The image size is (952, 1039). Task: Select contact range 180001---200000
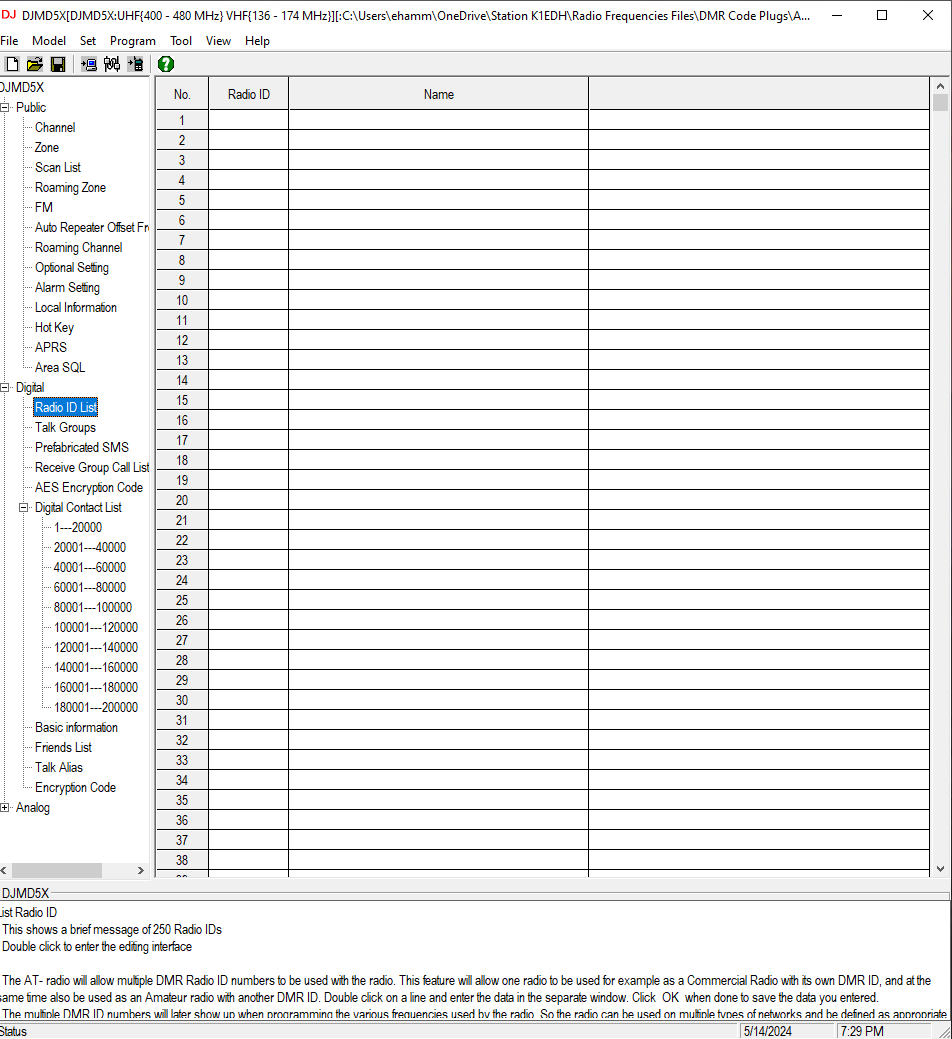tap(95, 708)
